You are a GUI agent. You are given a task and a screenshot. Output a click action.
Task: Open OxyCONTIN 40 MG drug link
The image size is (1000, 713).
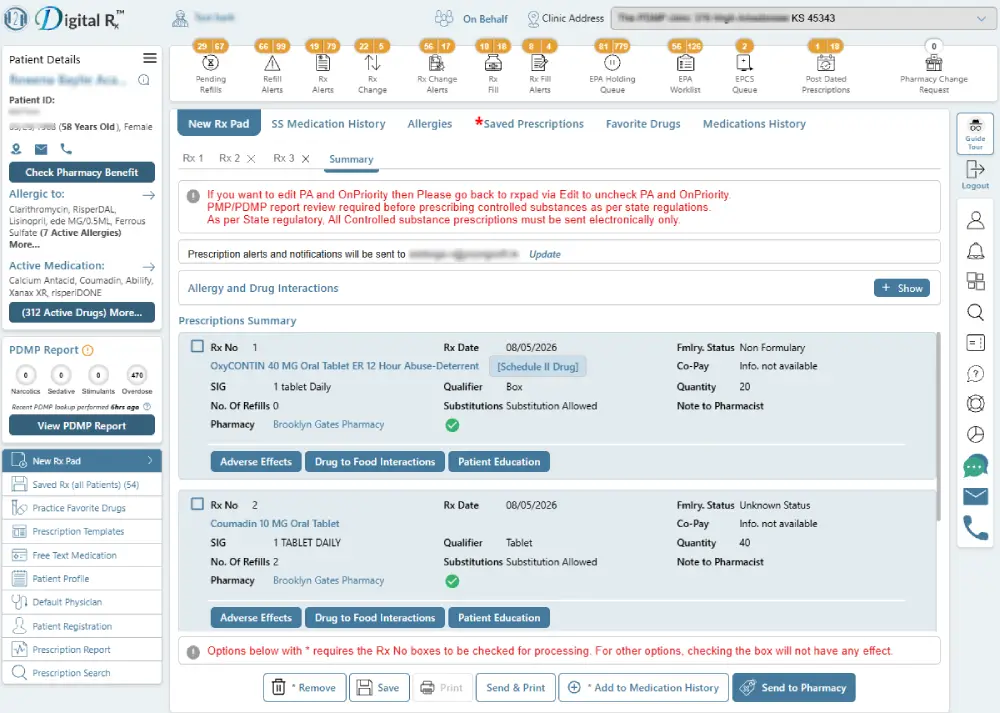tap(344, 366)
